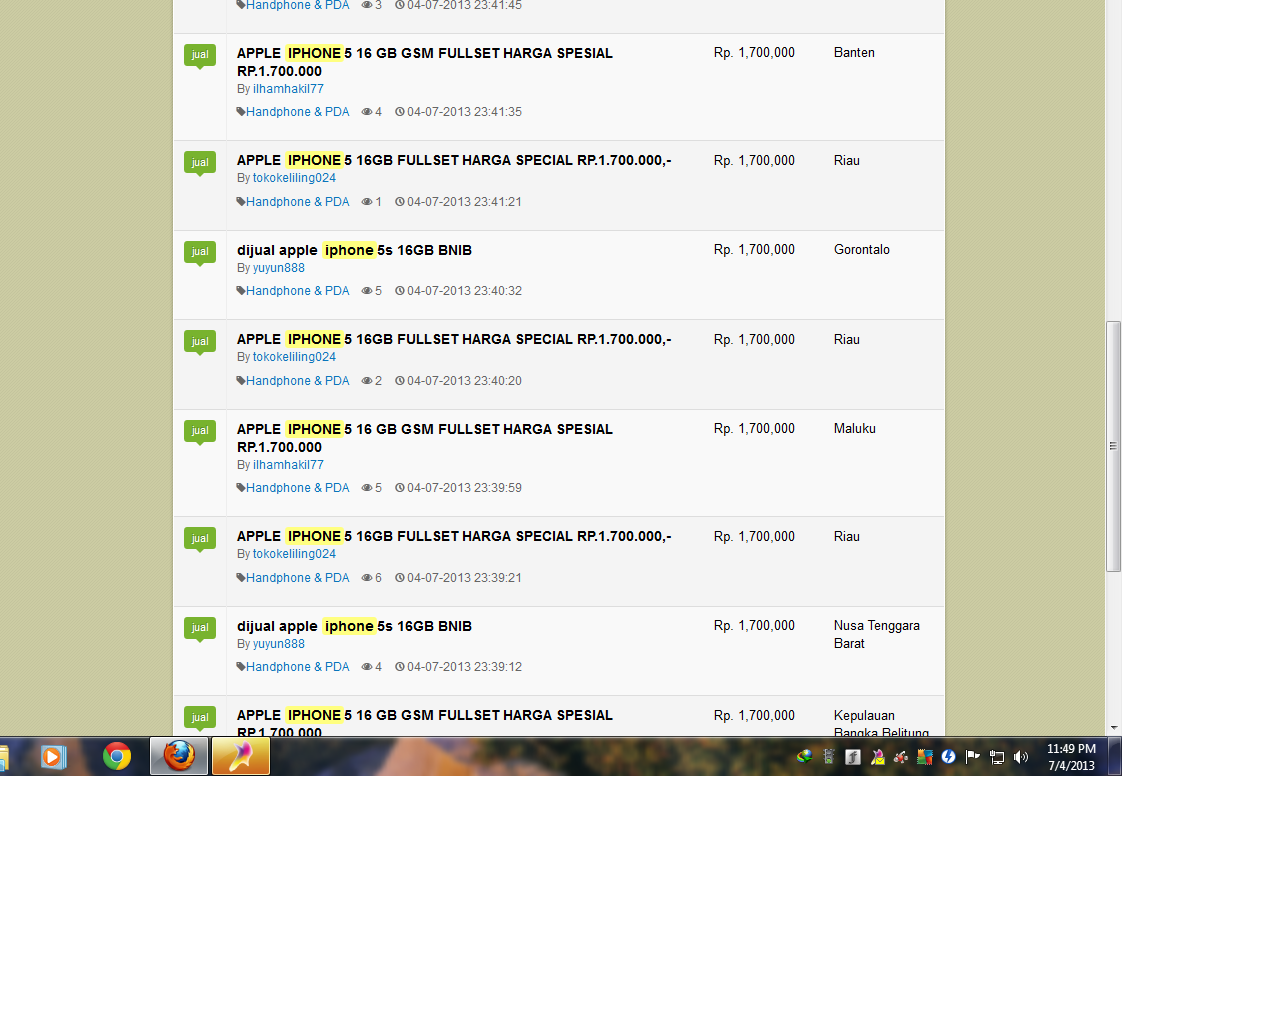Click the timestamp 04-07-2013 23:41:35
The width and height of the screenshot is (1280, 1024).
464,112
